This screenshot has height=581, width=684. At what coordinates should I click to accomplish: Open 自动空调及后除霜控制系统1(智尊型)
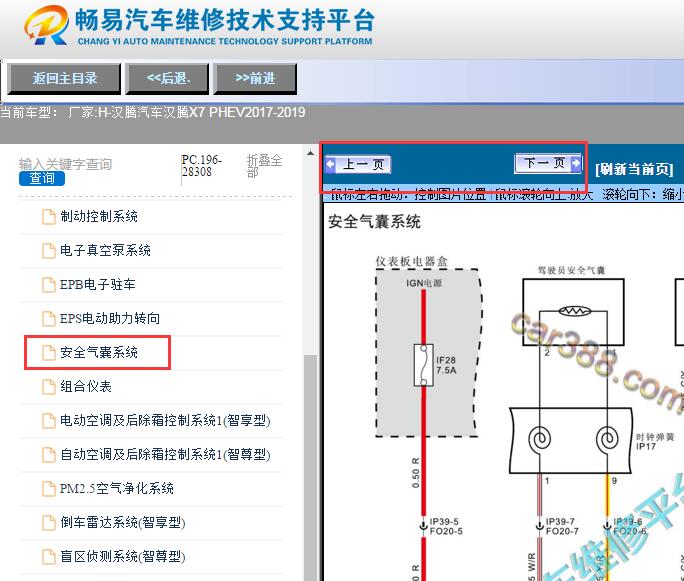[x=165, y=455]
